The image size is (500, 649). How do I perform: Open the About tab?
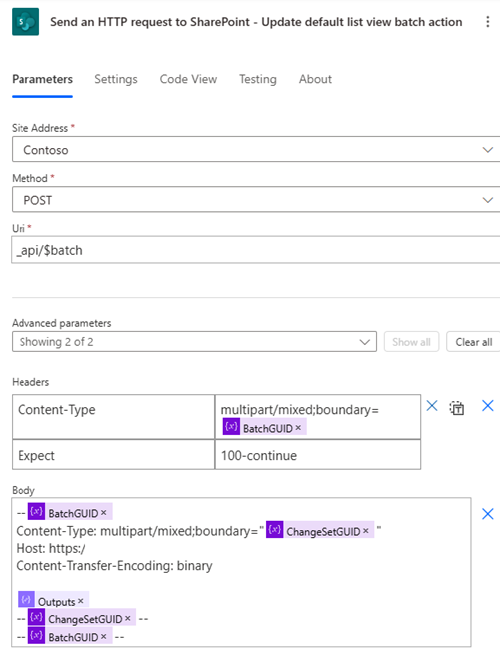coord(315,79)
